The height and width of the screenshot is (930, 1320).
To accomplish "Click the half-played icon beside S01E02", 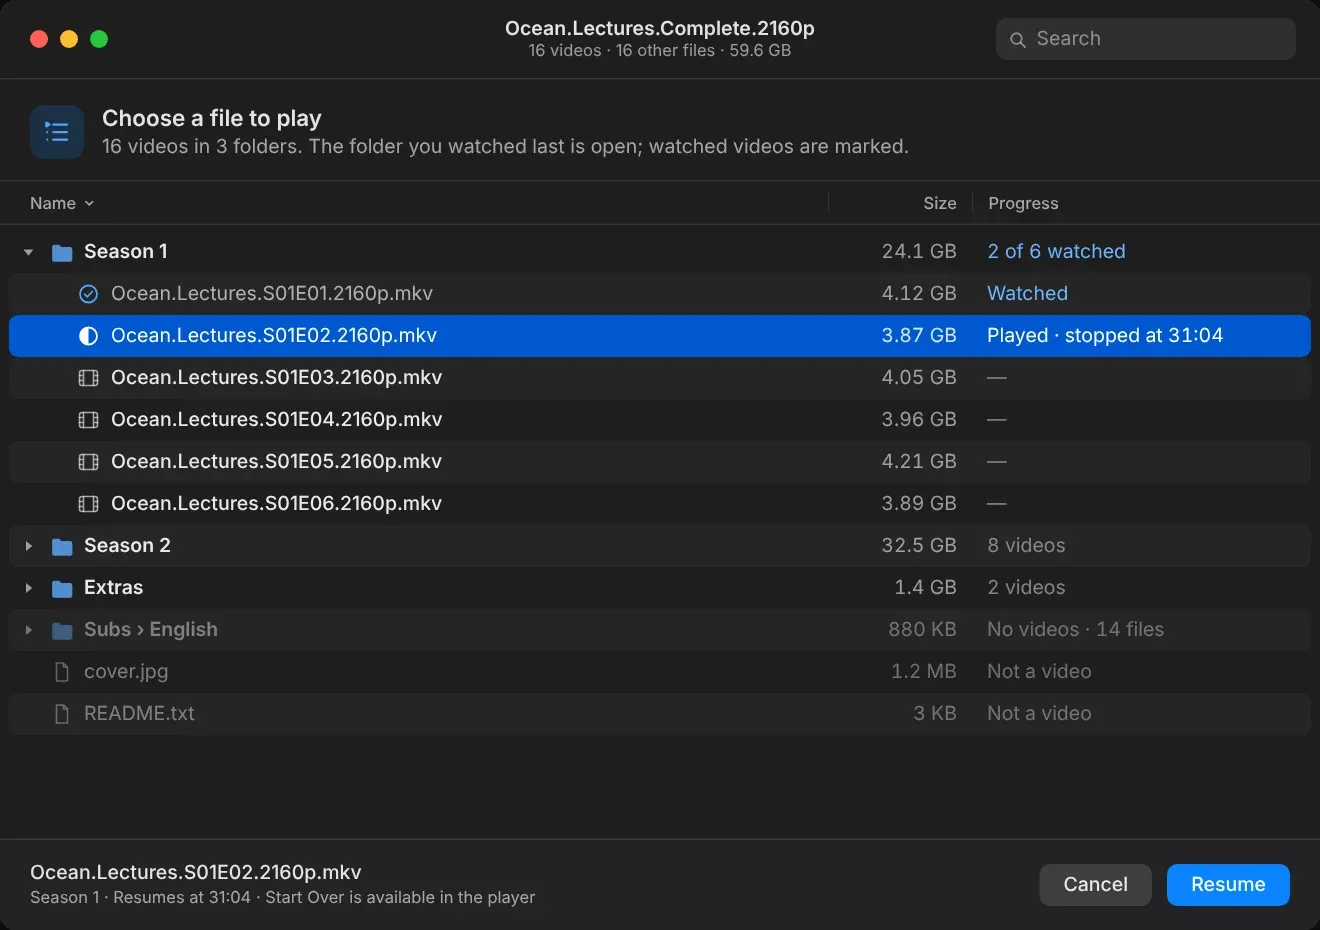I will (88, 336).
